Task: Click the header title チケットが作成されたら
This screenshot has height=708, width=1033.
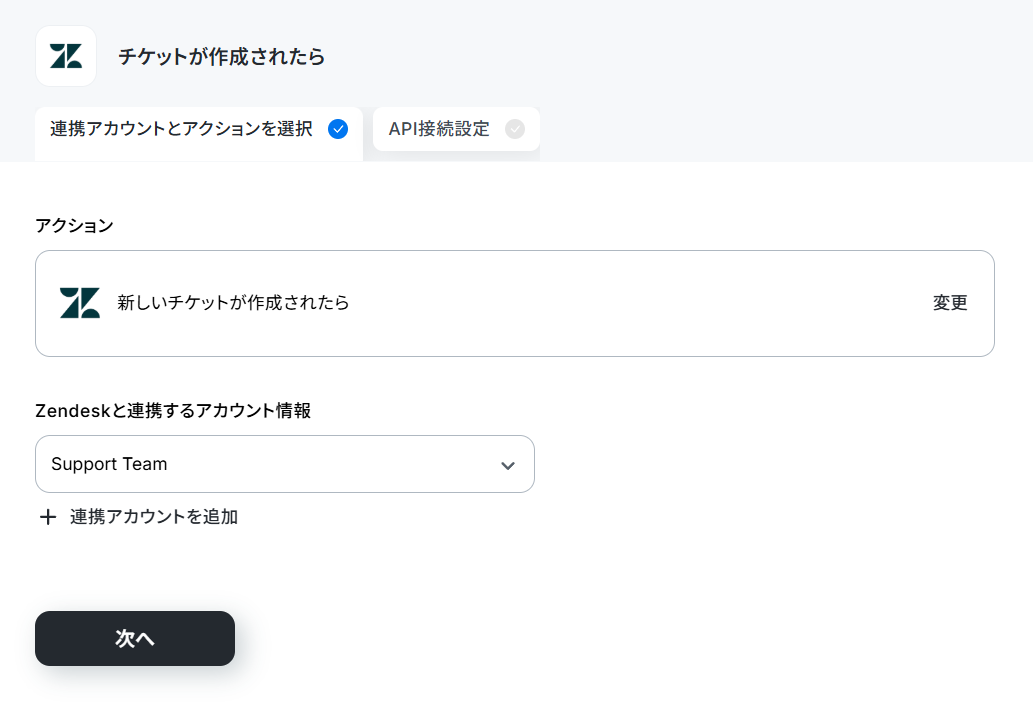Action: [x=221, y=57]
